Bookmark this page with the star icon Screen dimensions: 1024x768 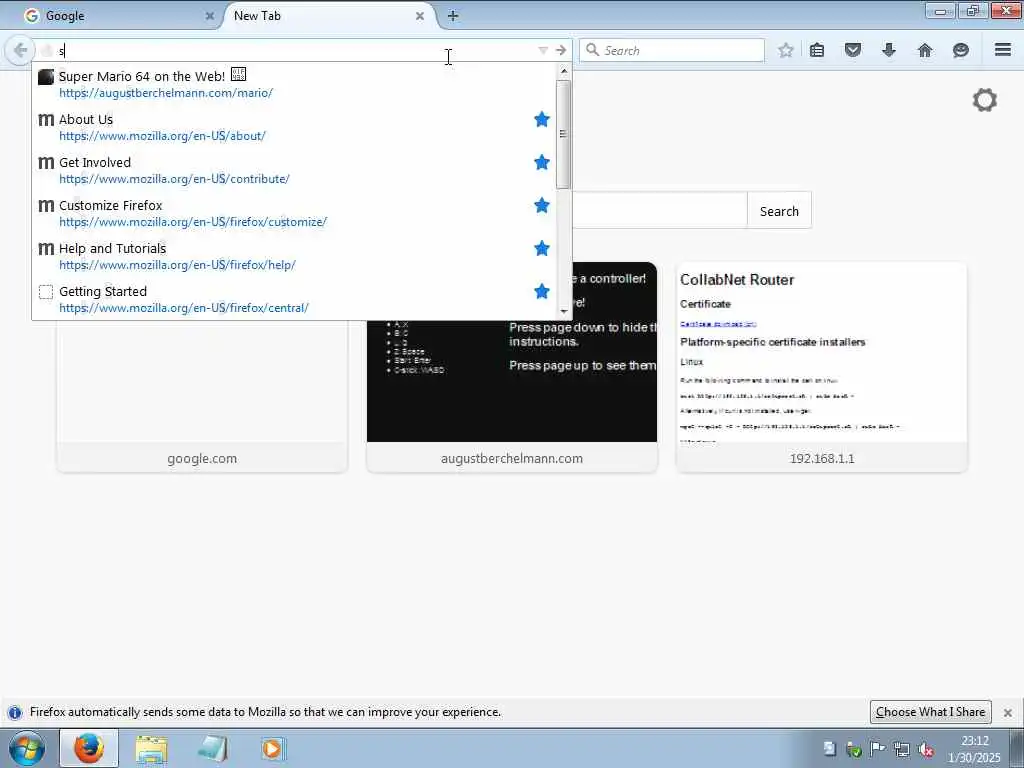tap(786, 50)
